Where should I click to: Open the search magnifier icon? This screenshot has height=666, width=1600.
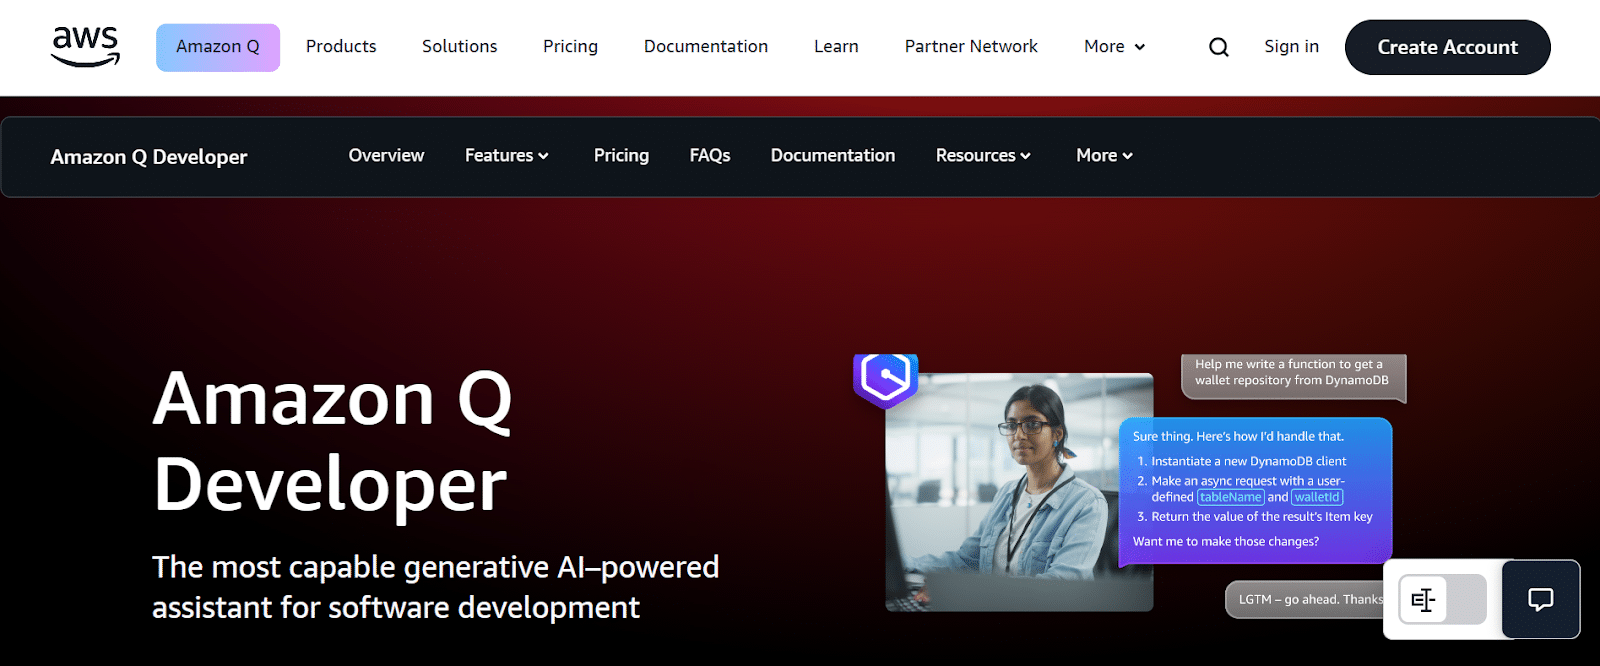pos(1218,47)
